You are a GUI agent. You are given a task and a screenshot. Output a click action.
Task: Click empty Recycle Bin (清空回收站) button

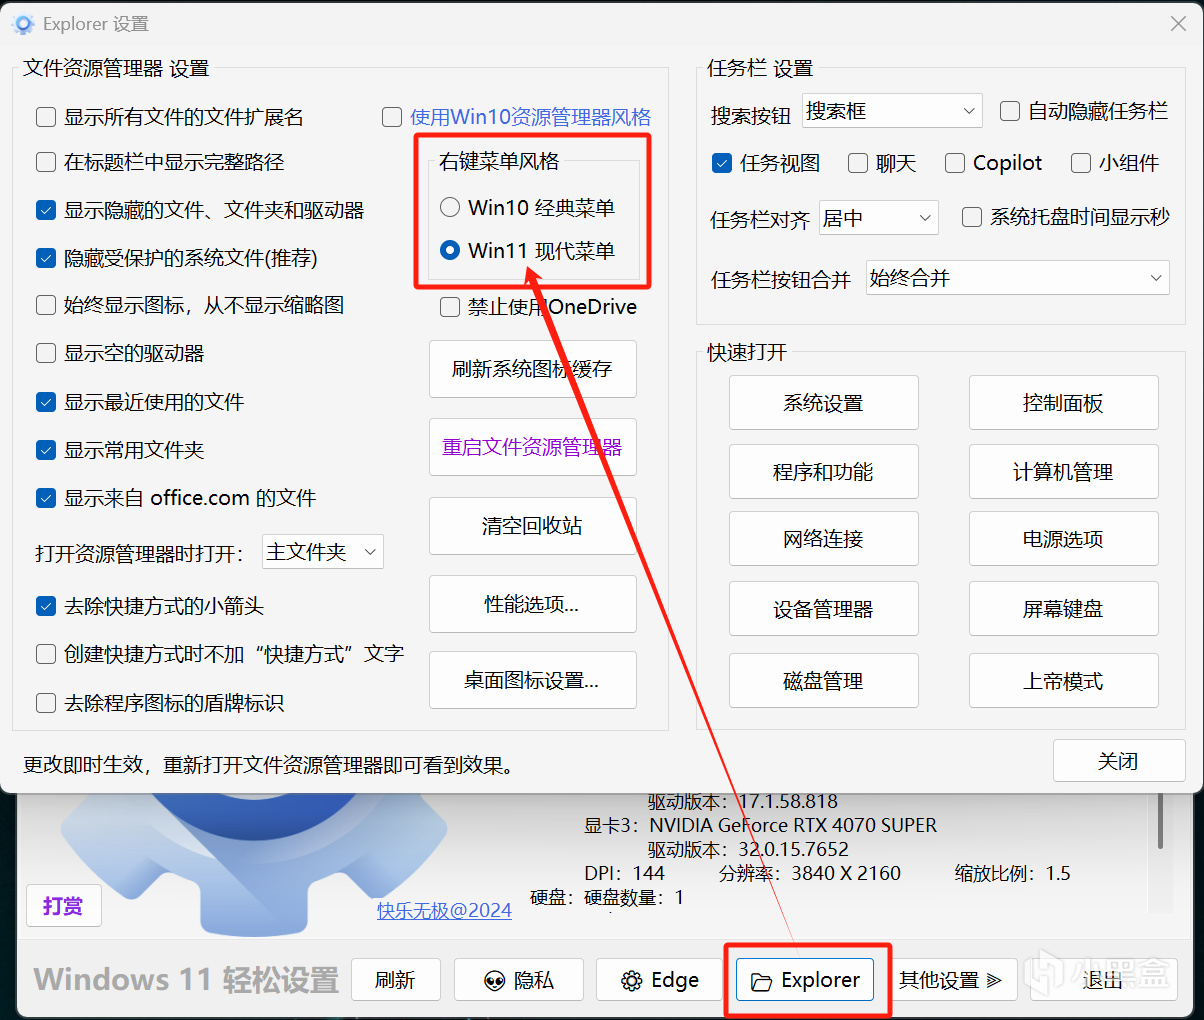(x=533, y=526)
